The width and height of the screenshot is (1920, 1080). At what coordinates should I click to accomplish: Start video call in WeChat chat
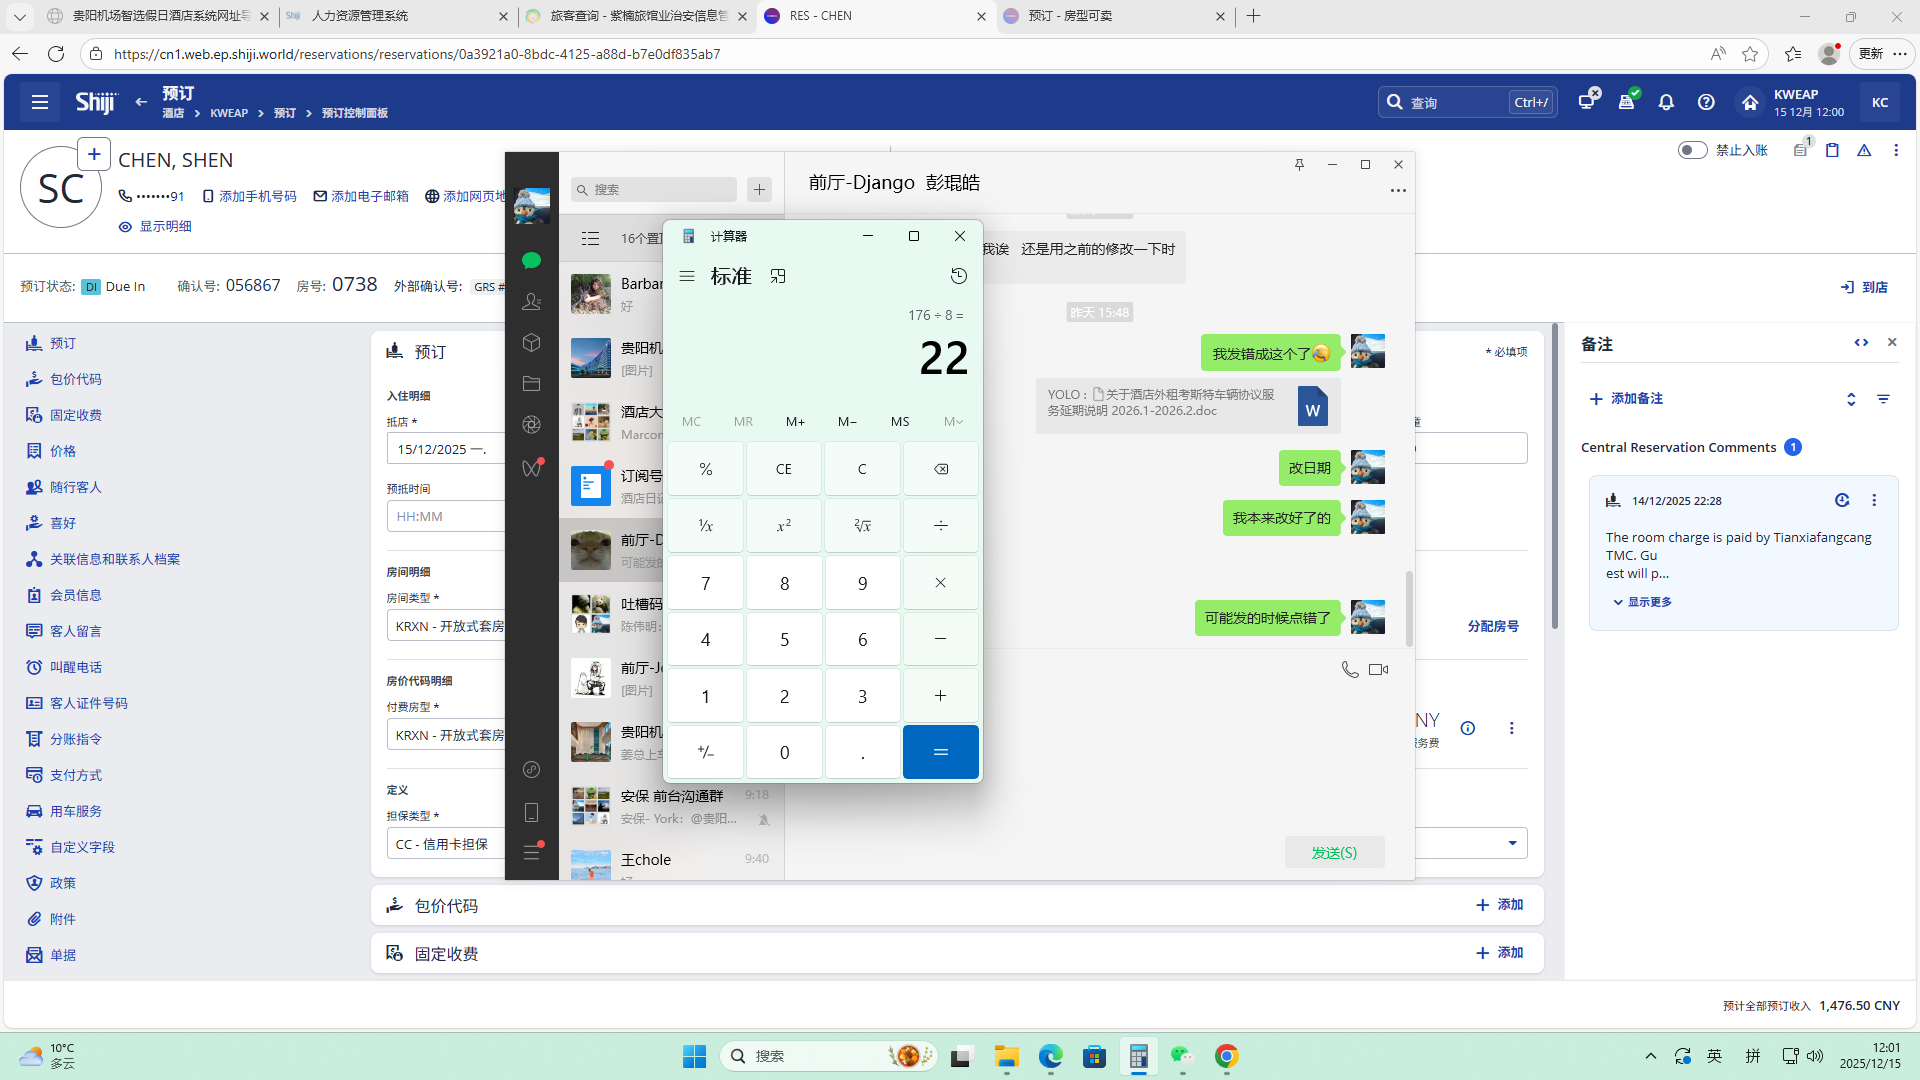click(1378, 670)
